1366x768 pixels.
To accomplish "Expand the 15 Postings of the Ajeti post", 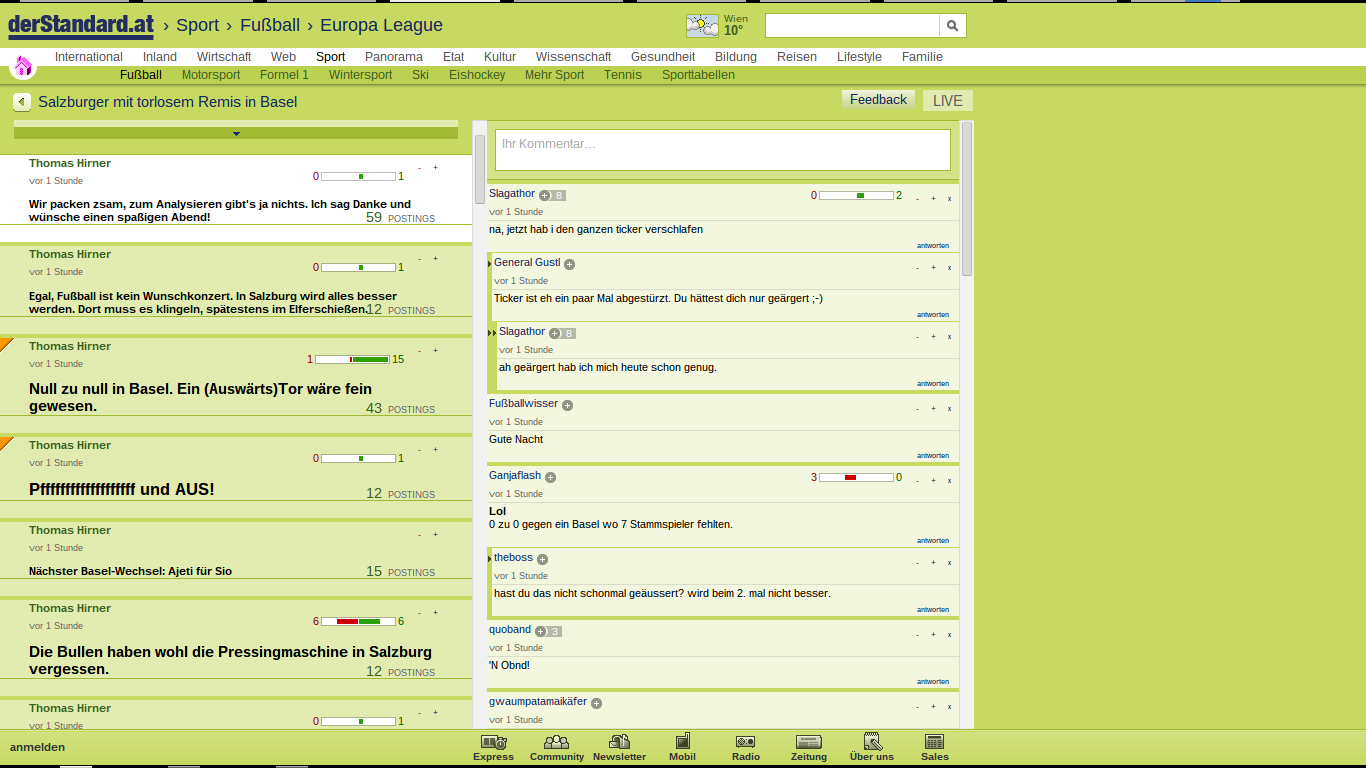I will pos(400,571).
